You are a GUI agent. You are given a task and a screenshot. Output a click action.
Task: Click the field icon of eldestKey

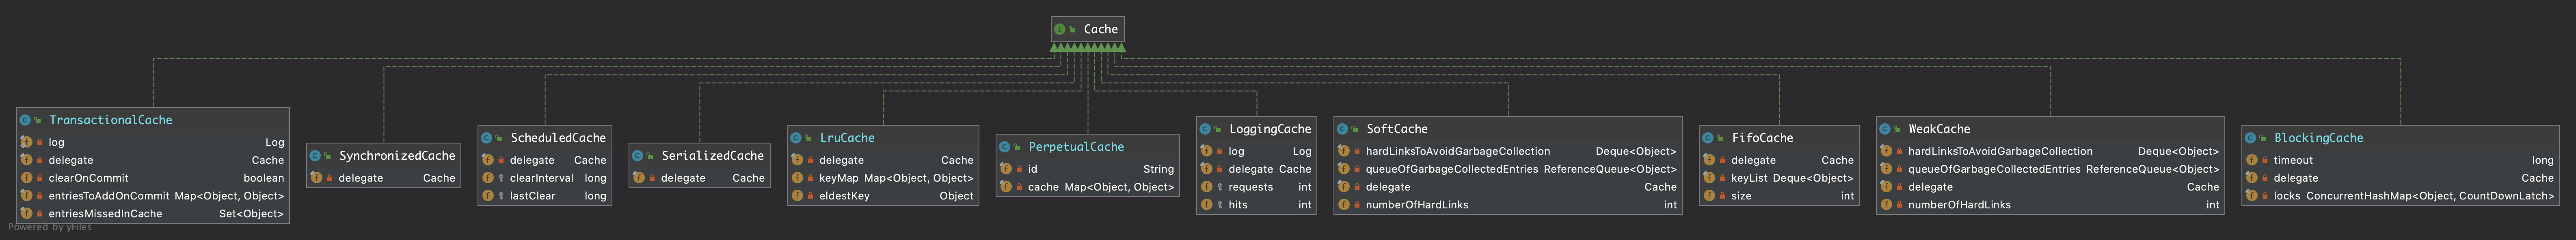797,196
